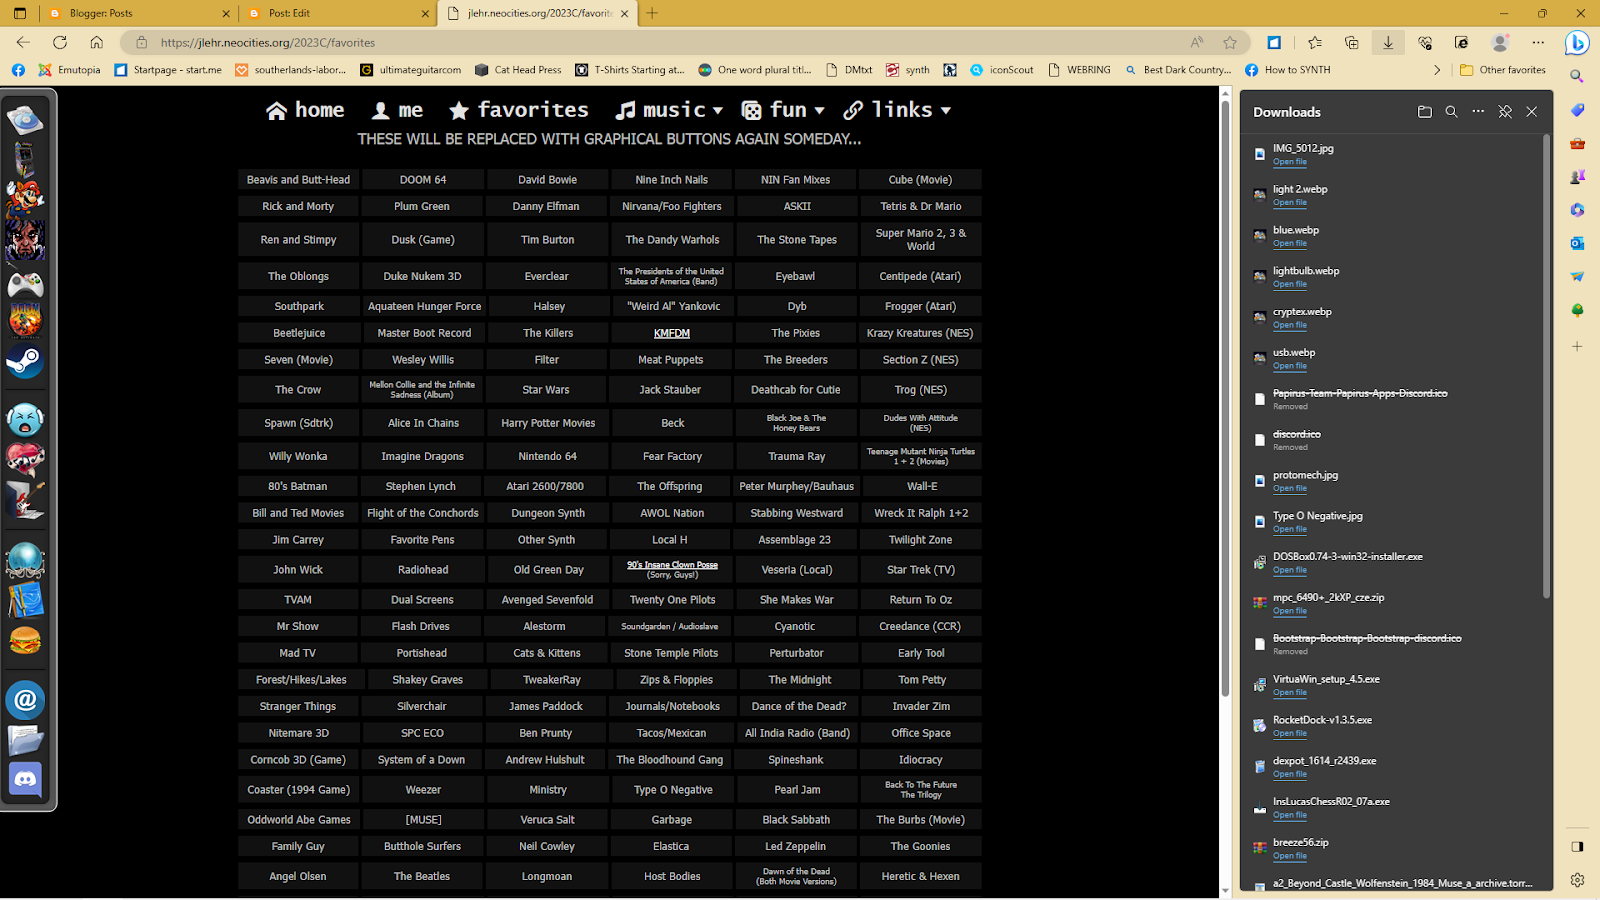Open sidebar settings gear icon
Image resolution: width=1600 pixels, height=900 pixels.
[1577, 880]
